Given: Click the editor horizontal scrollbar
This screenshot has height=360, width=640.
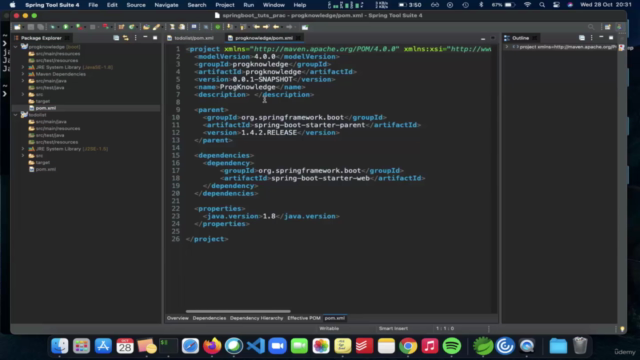Looking at the screenshot, I should [x=238, y=311].
